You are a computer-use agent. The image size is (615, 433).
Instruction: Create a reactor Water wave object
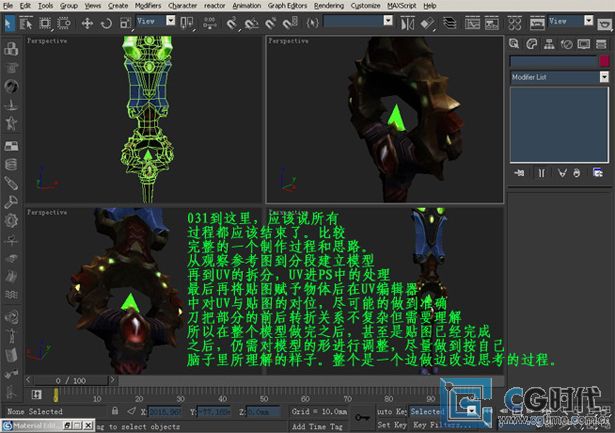pyautogui.click(x=11, y=295)
